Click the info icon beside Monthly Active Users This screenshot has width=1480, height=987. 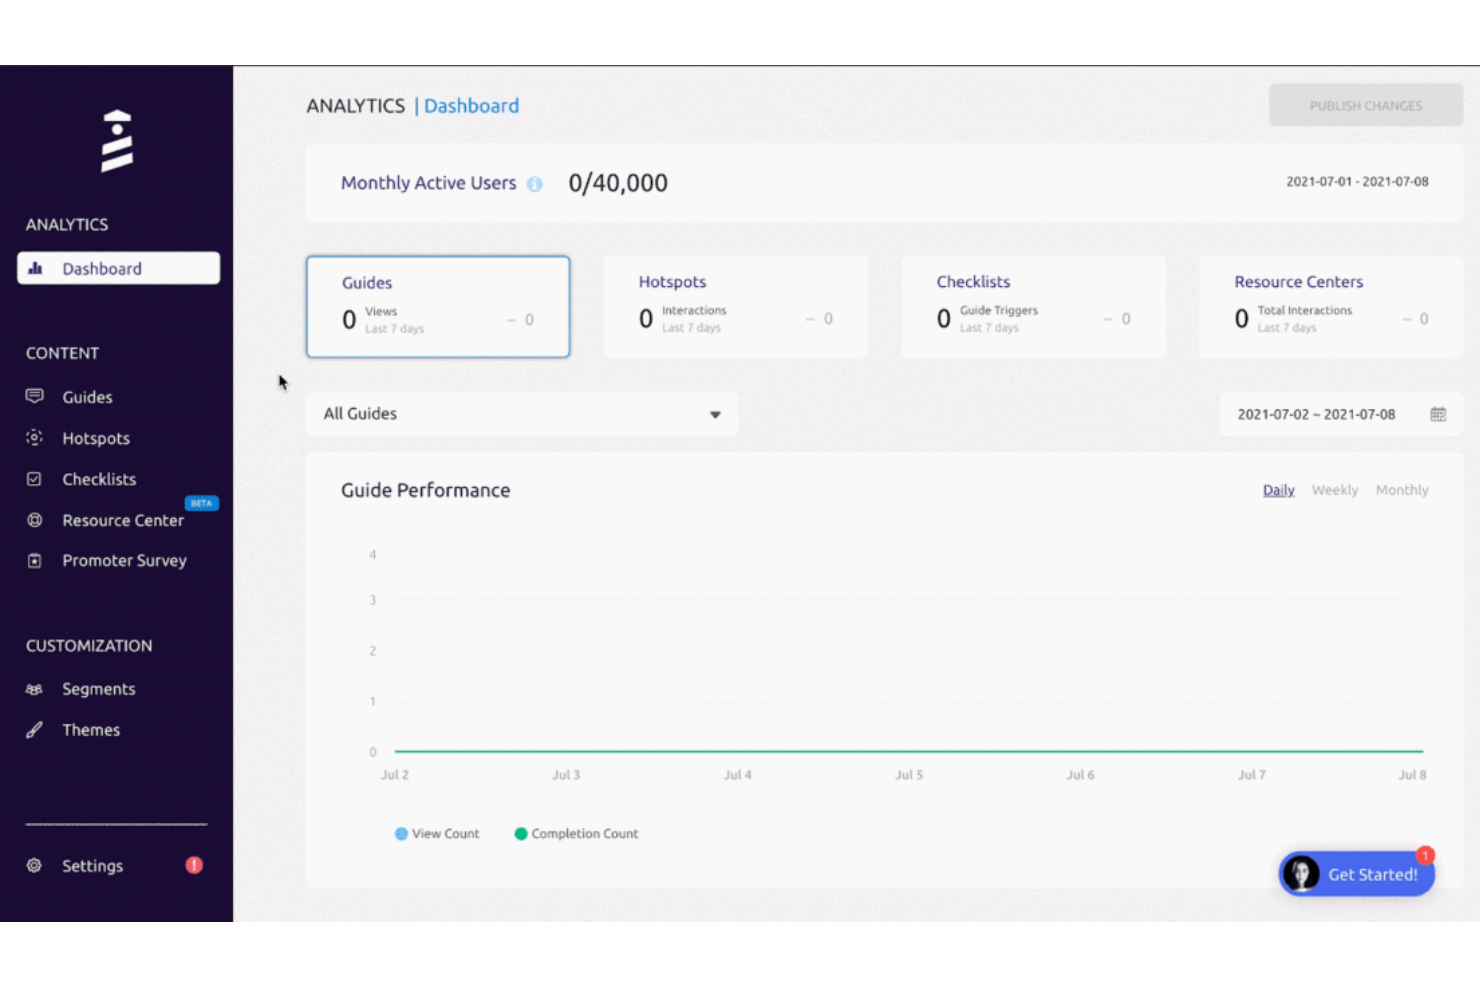coord(535,184)
